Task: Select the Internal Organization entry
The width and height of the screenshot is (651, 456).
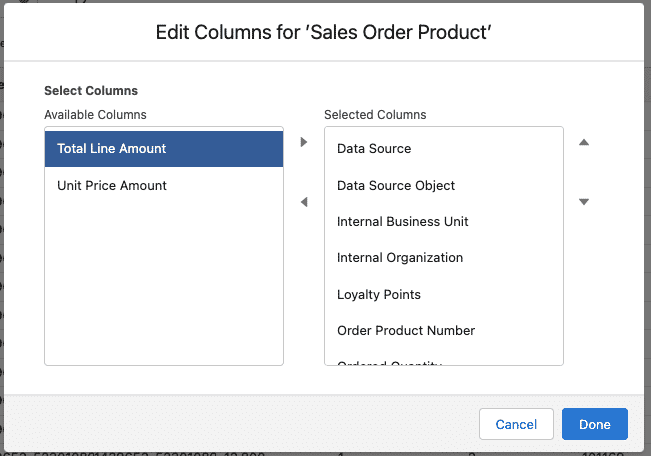Action: tap(400, 257)
